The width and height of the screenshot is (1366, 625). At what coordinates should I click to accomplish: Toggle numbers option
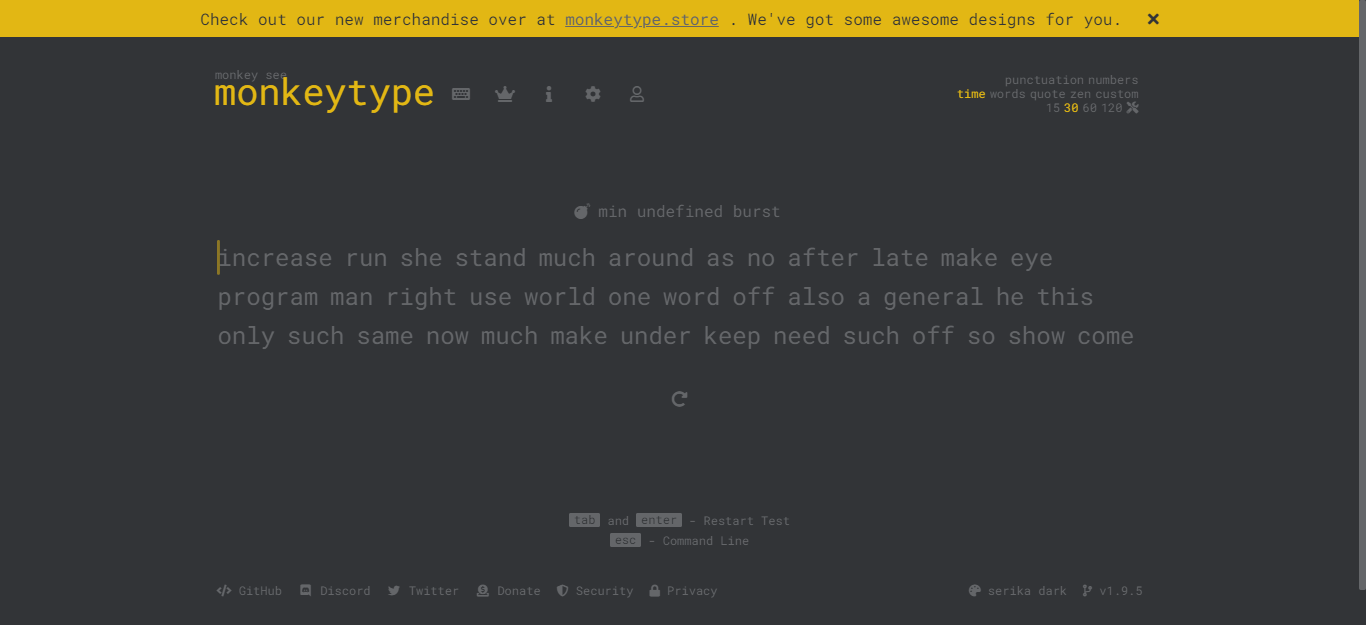1113,80
